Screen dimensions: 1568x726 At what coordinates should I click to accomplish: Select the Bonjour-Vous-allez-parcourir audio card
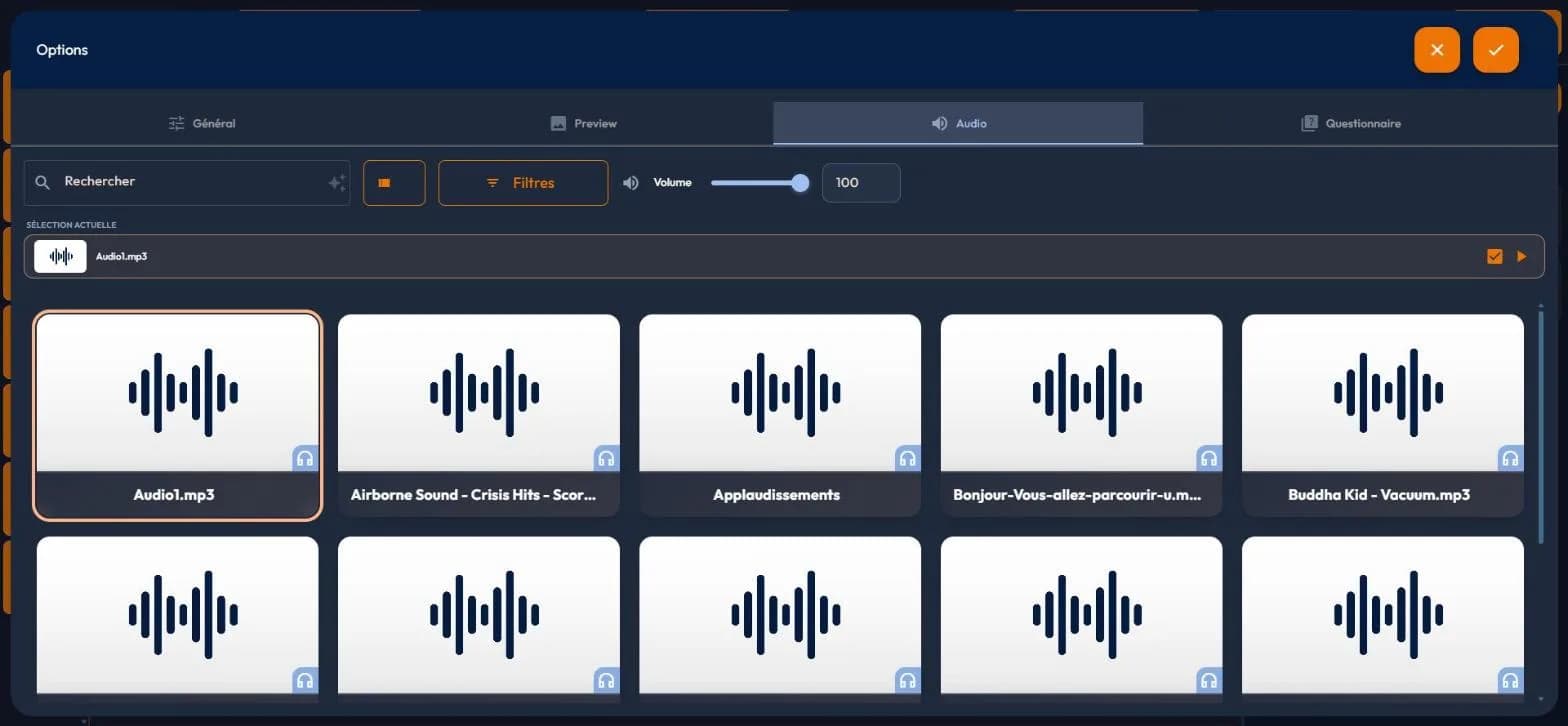[1082, 416]
